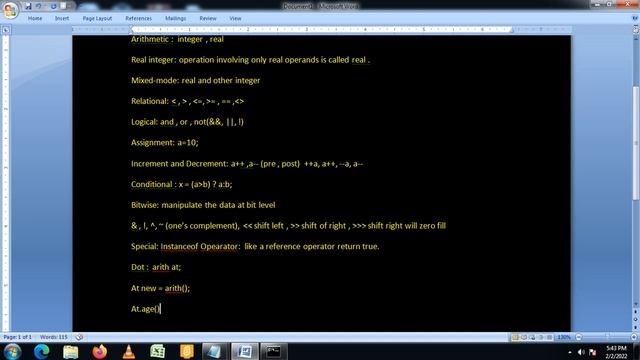Open Microsoft Edge from taskbar
This screenshot has height=360, width=640.
click(41, 351)
